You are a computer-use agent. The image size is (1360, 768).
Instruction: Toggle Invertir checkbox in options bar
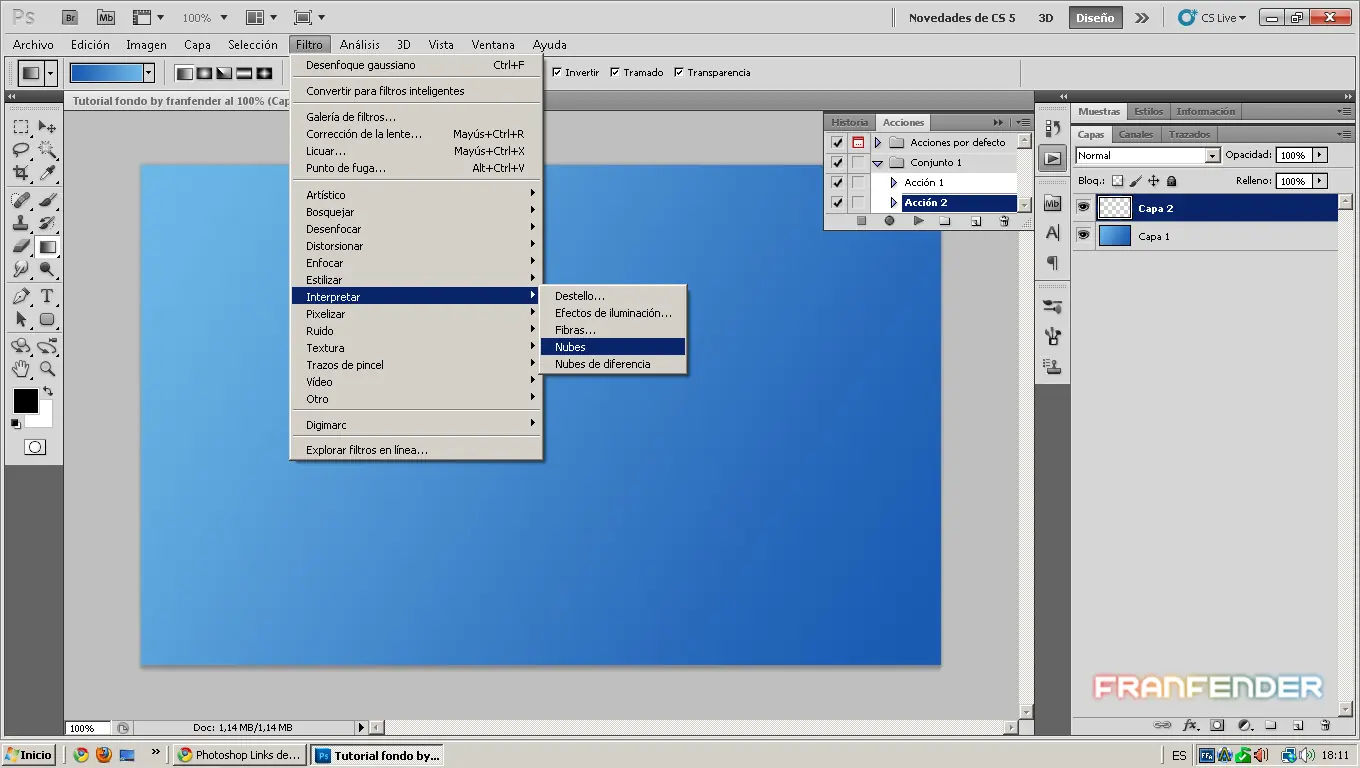(x=557, y=72)
